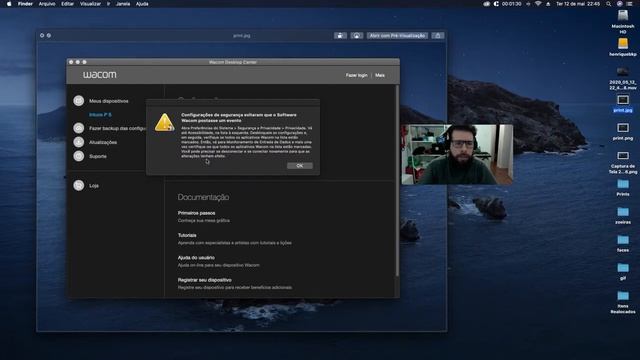This screenshot has width=640, height=360.
Task: Click the yellow warning triangle icon
Action: pos(164,122)
